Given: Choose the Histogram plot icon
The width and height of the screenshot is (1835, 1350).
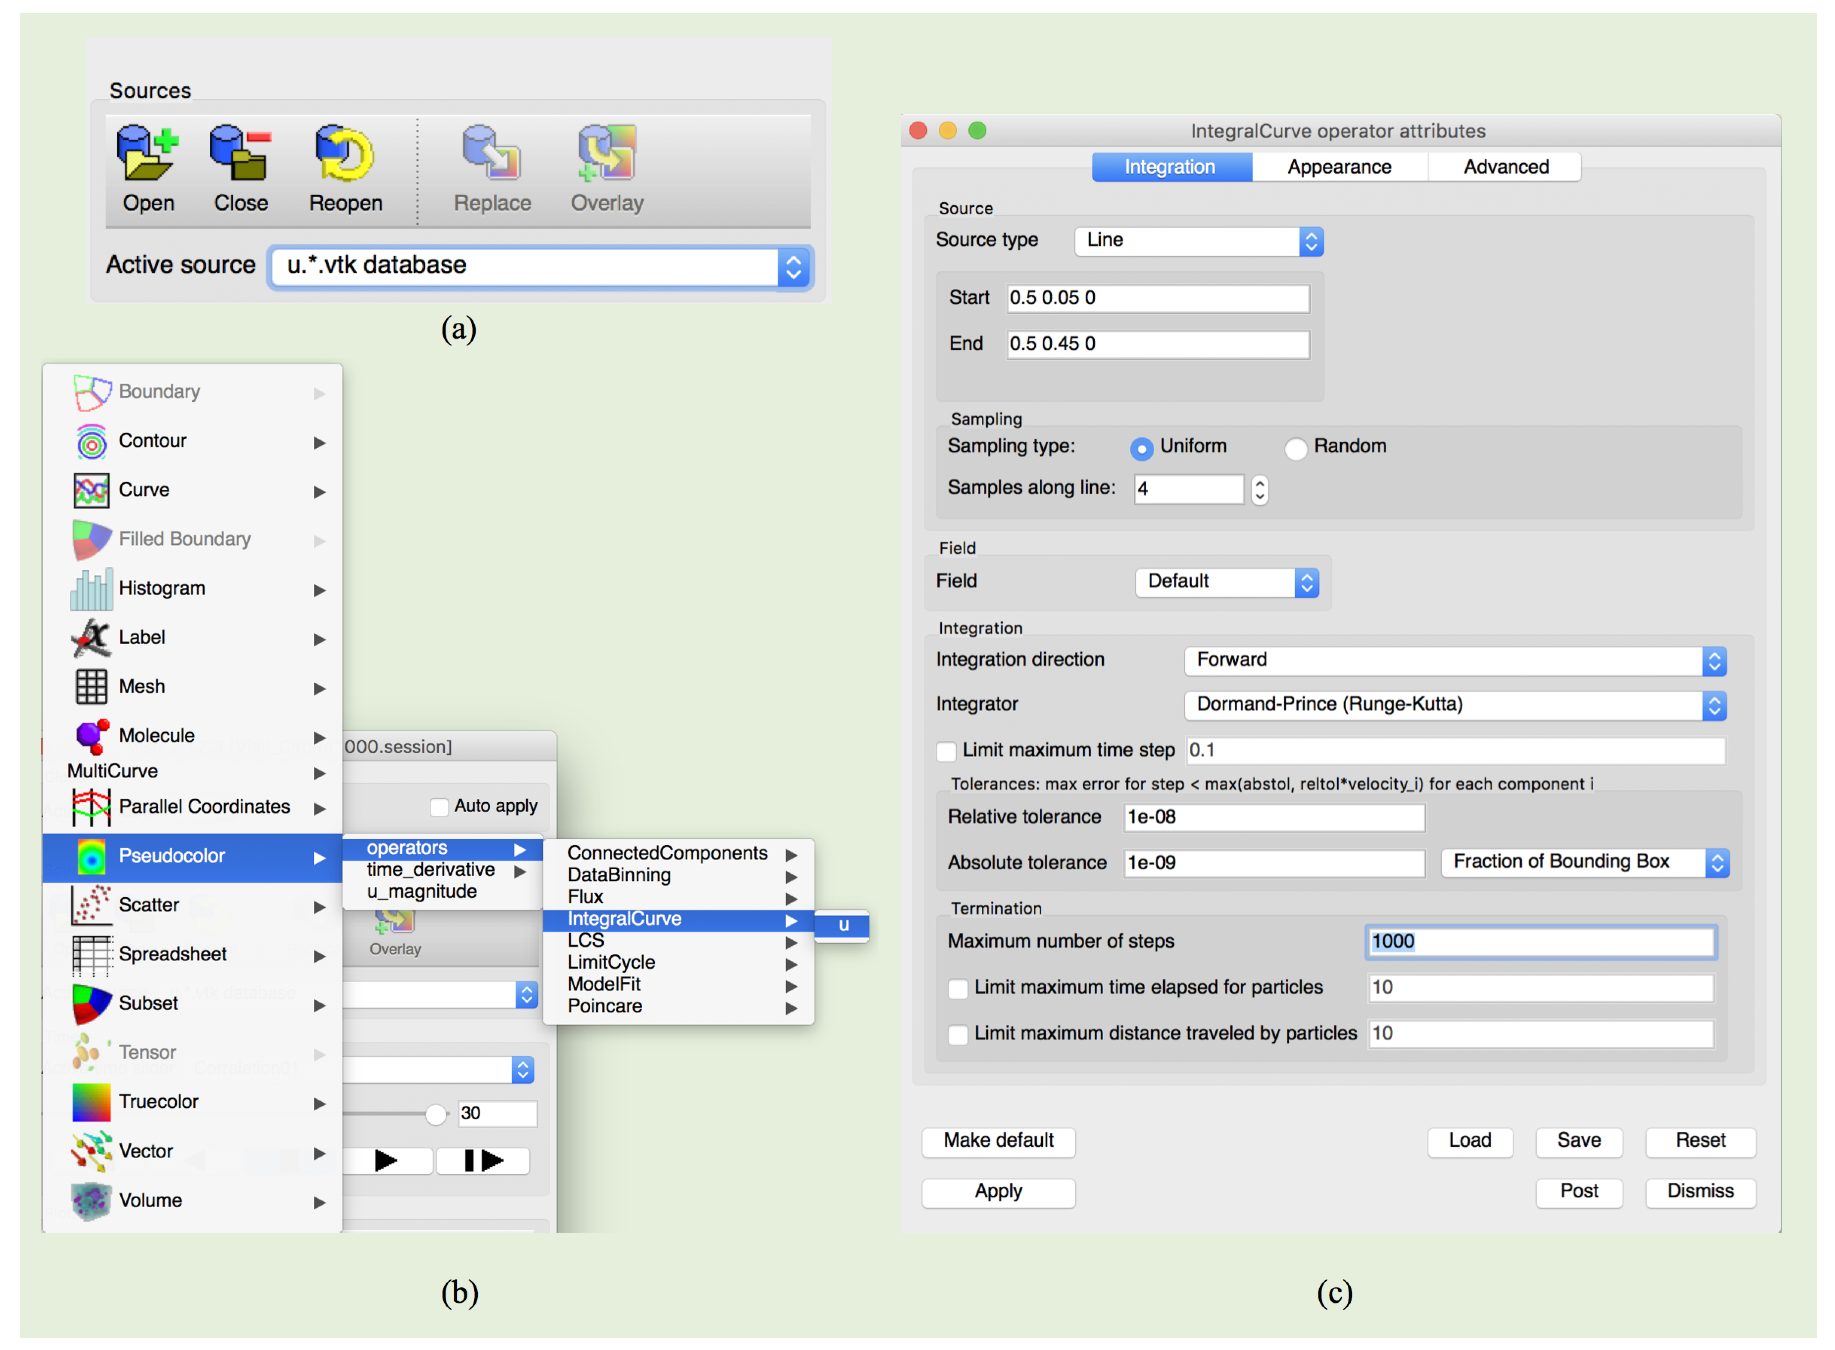Looking at the screenshot, I should pos(92,589).
